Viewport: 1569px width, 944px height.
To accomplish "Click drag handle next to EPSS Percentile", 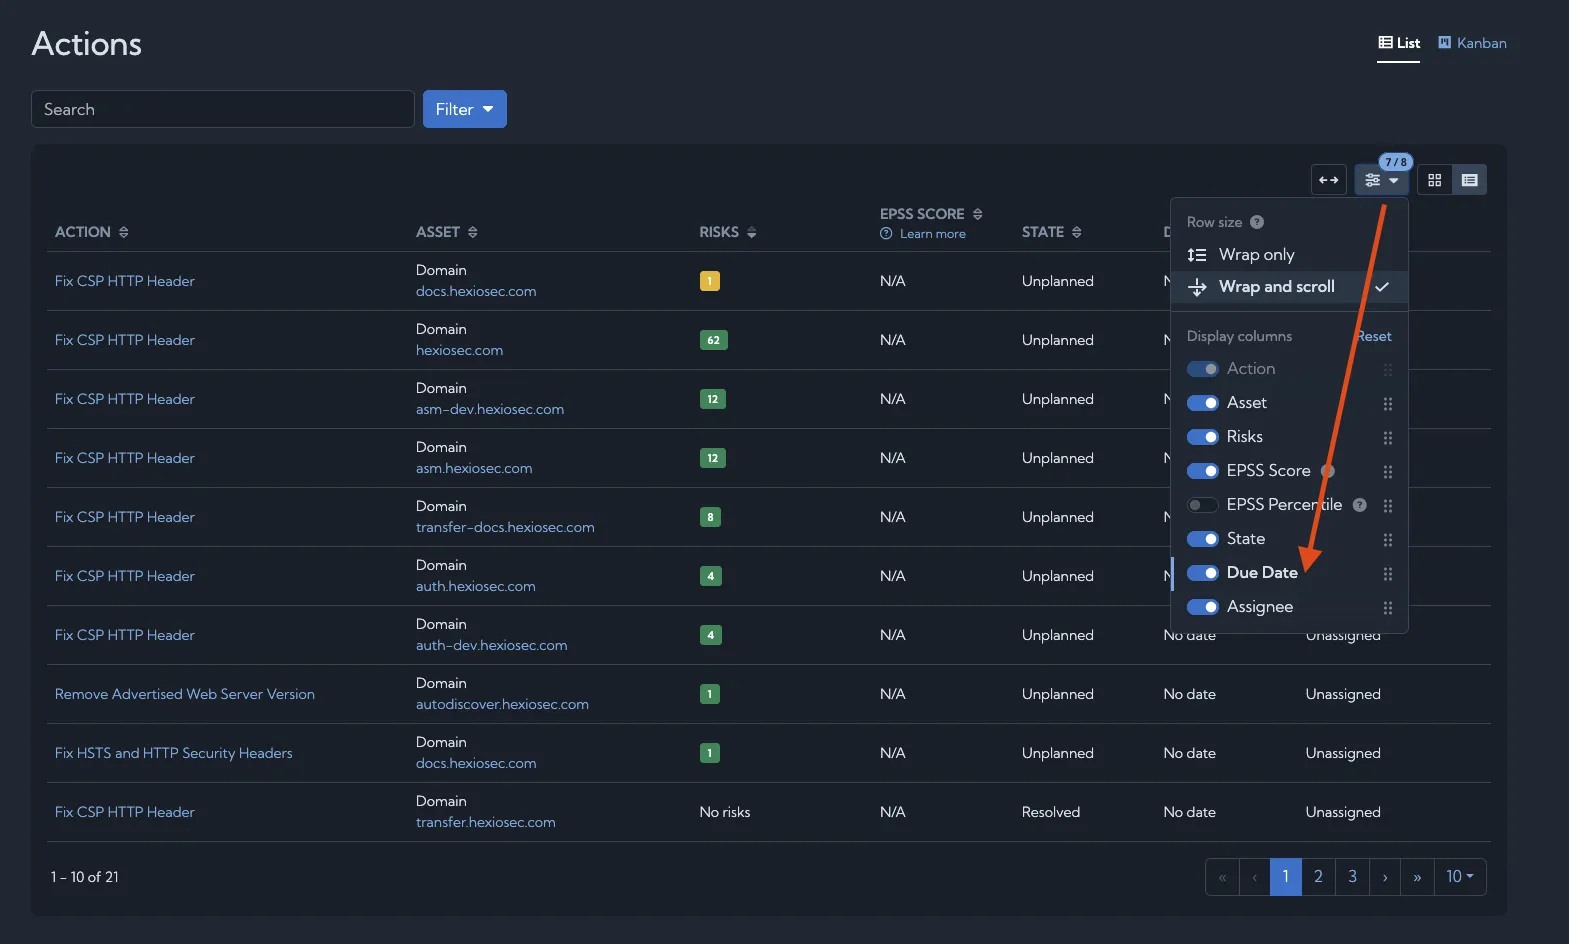I will [1387, 505].
